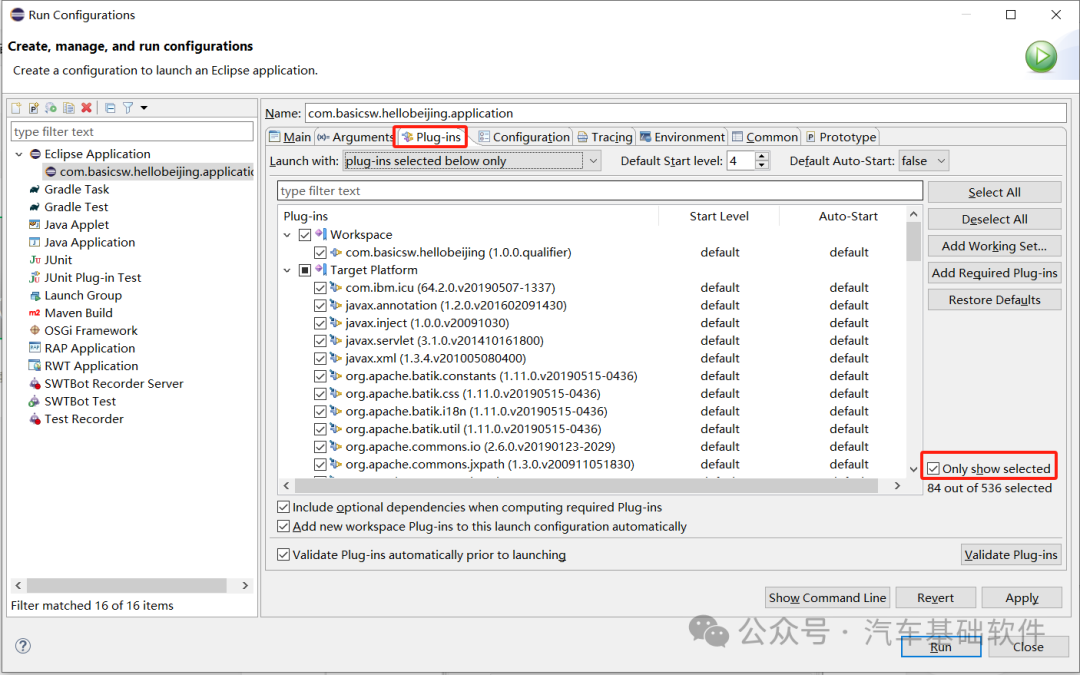Open Default Auto-Start dropdown
1080x675 pixels.
click(924, 160)
